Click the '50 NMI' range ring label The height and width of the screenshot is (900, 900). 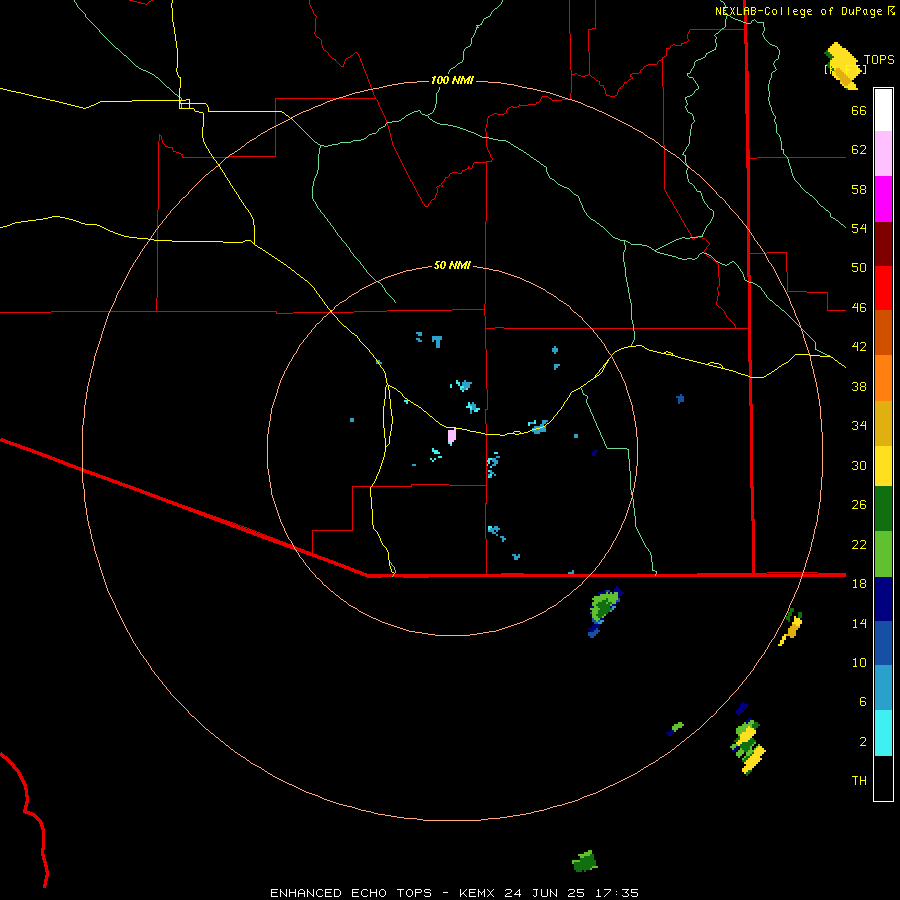point(452,265)
